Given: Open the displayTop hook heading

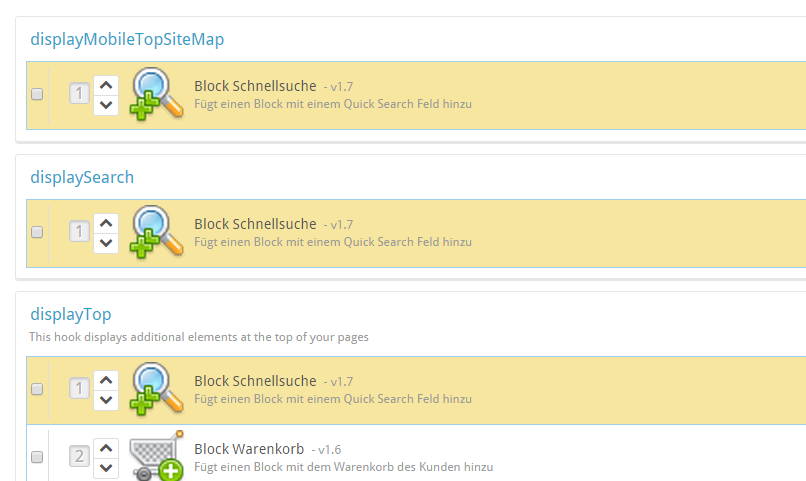Looking at the screenshot, I should [71, 314].
